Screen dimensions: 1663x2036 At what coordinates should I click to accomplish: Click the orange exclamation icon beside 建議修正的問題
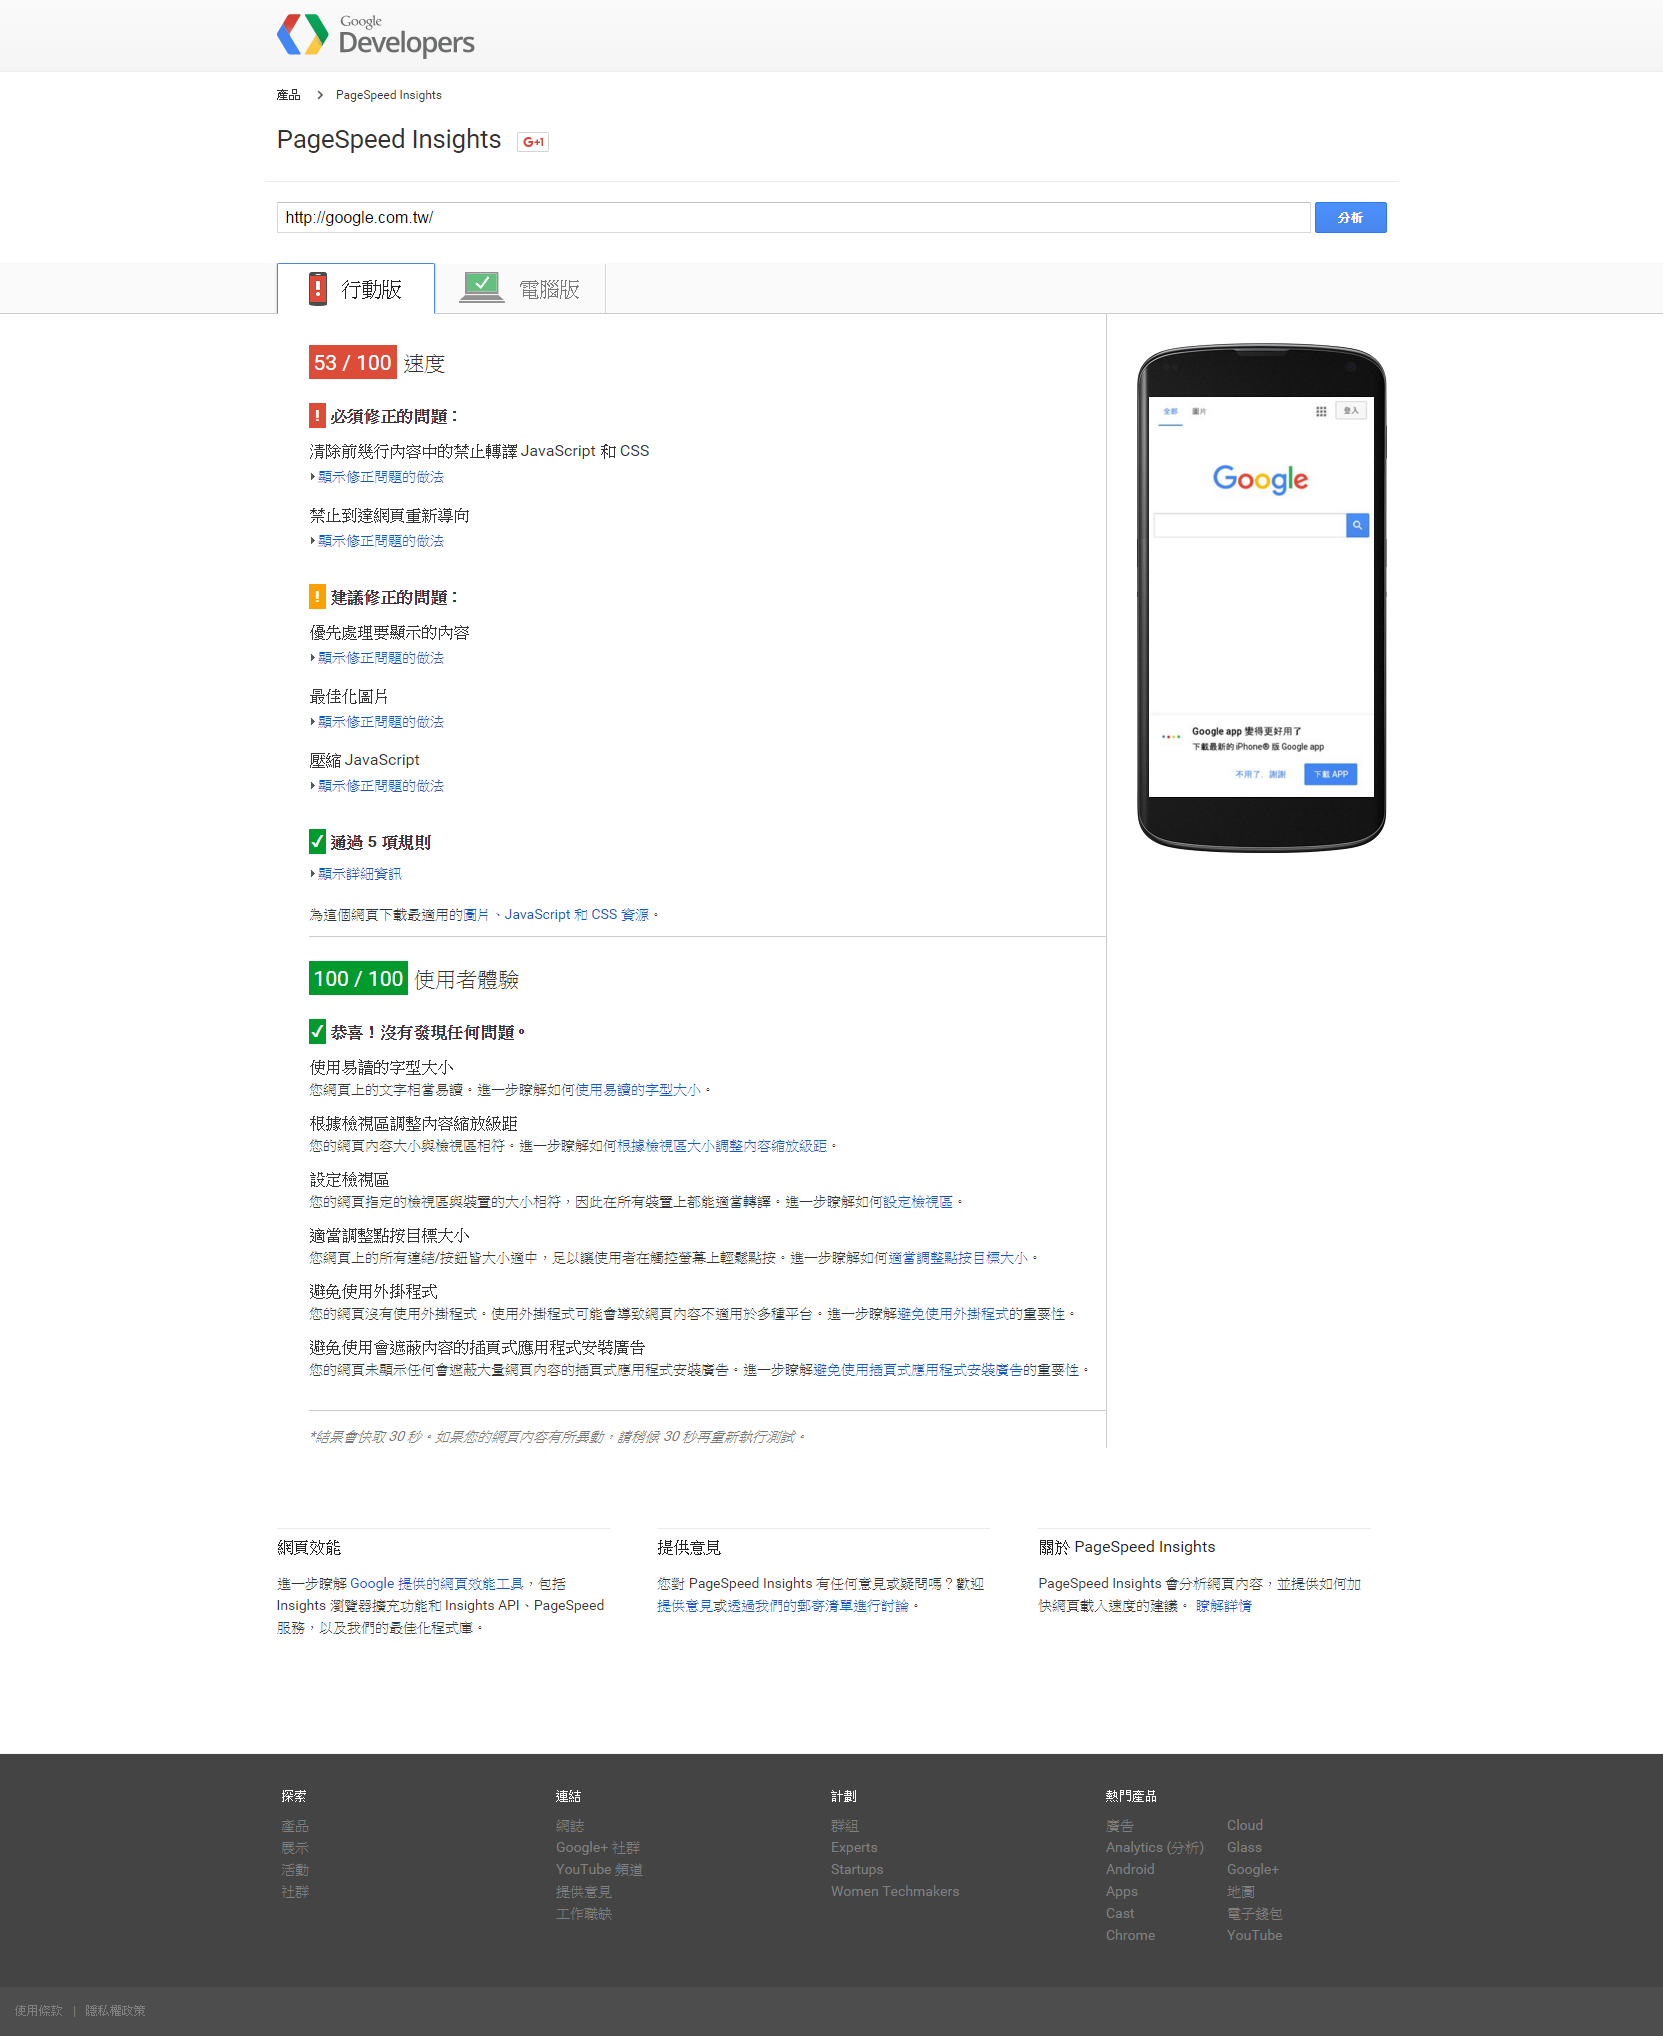(x=317, y=597)
